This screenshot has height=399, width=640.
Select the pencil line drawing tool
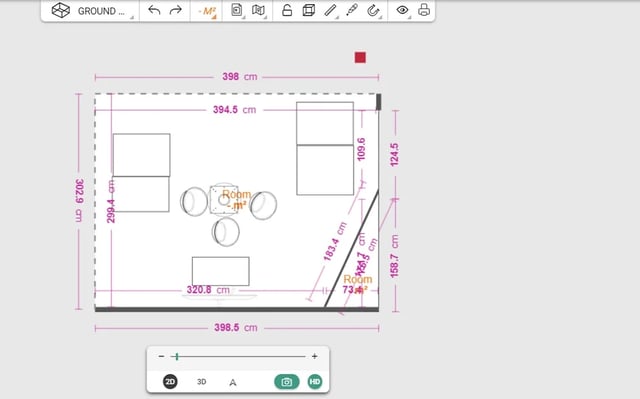click(330, 10)
